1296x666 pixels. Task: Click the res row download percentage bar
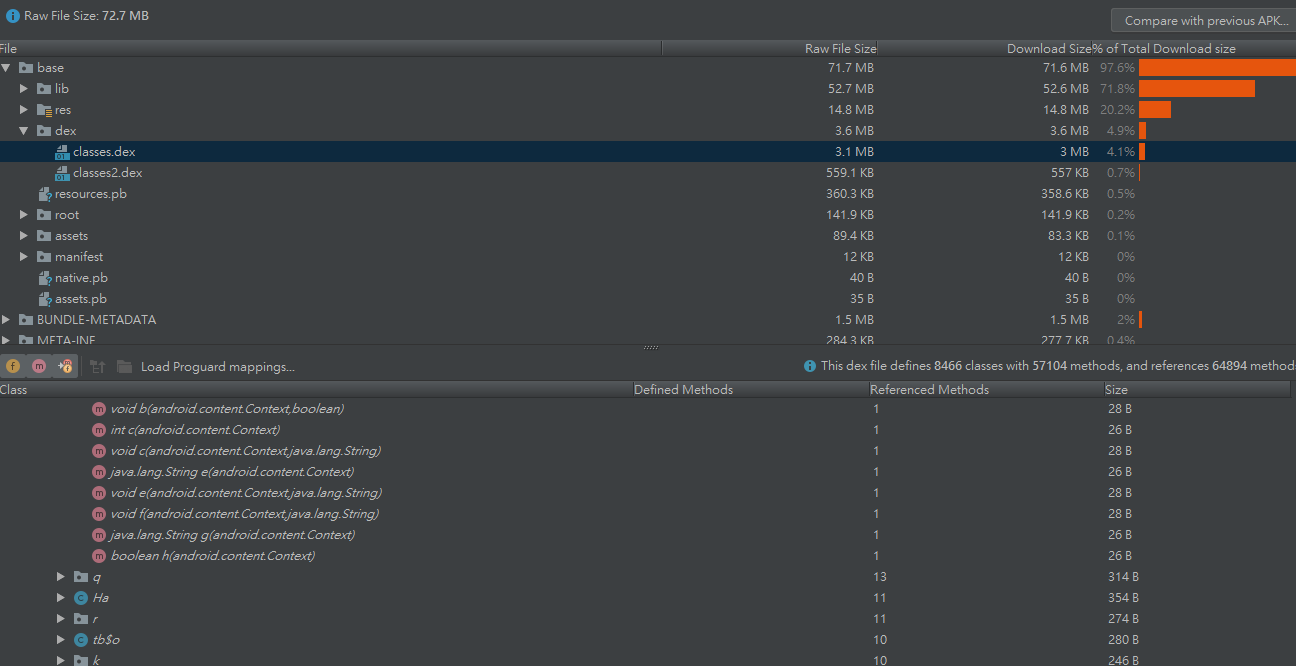pos(1155,110)
